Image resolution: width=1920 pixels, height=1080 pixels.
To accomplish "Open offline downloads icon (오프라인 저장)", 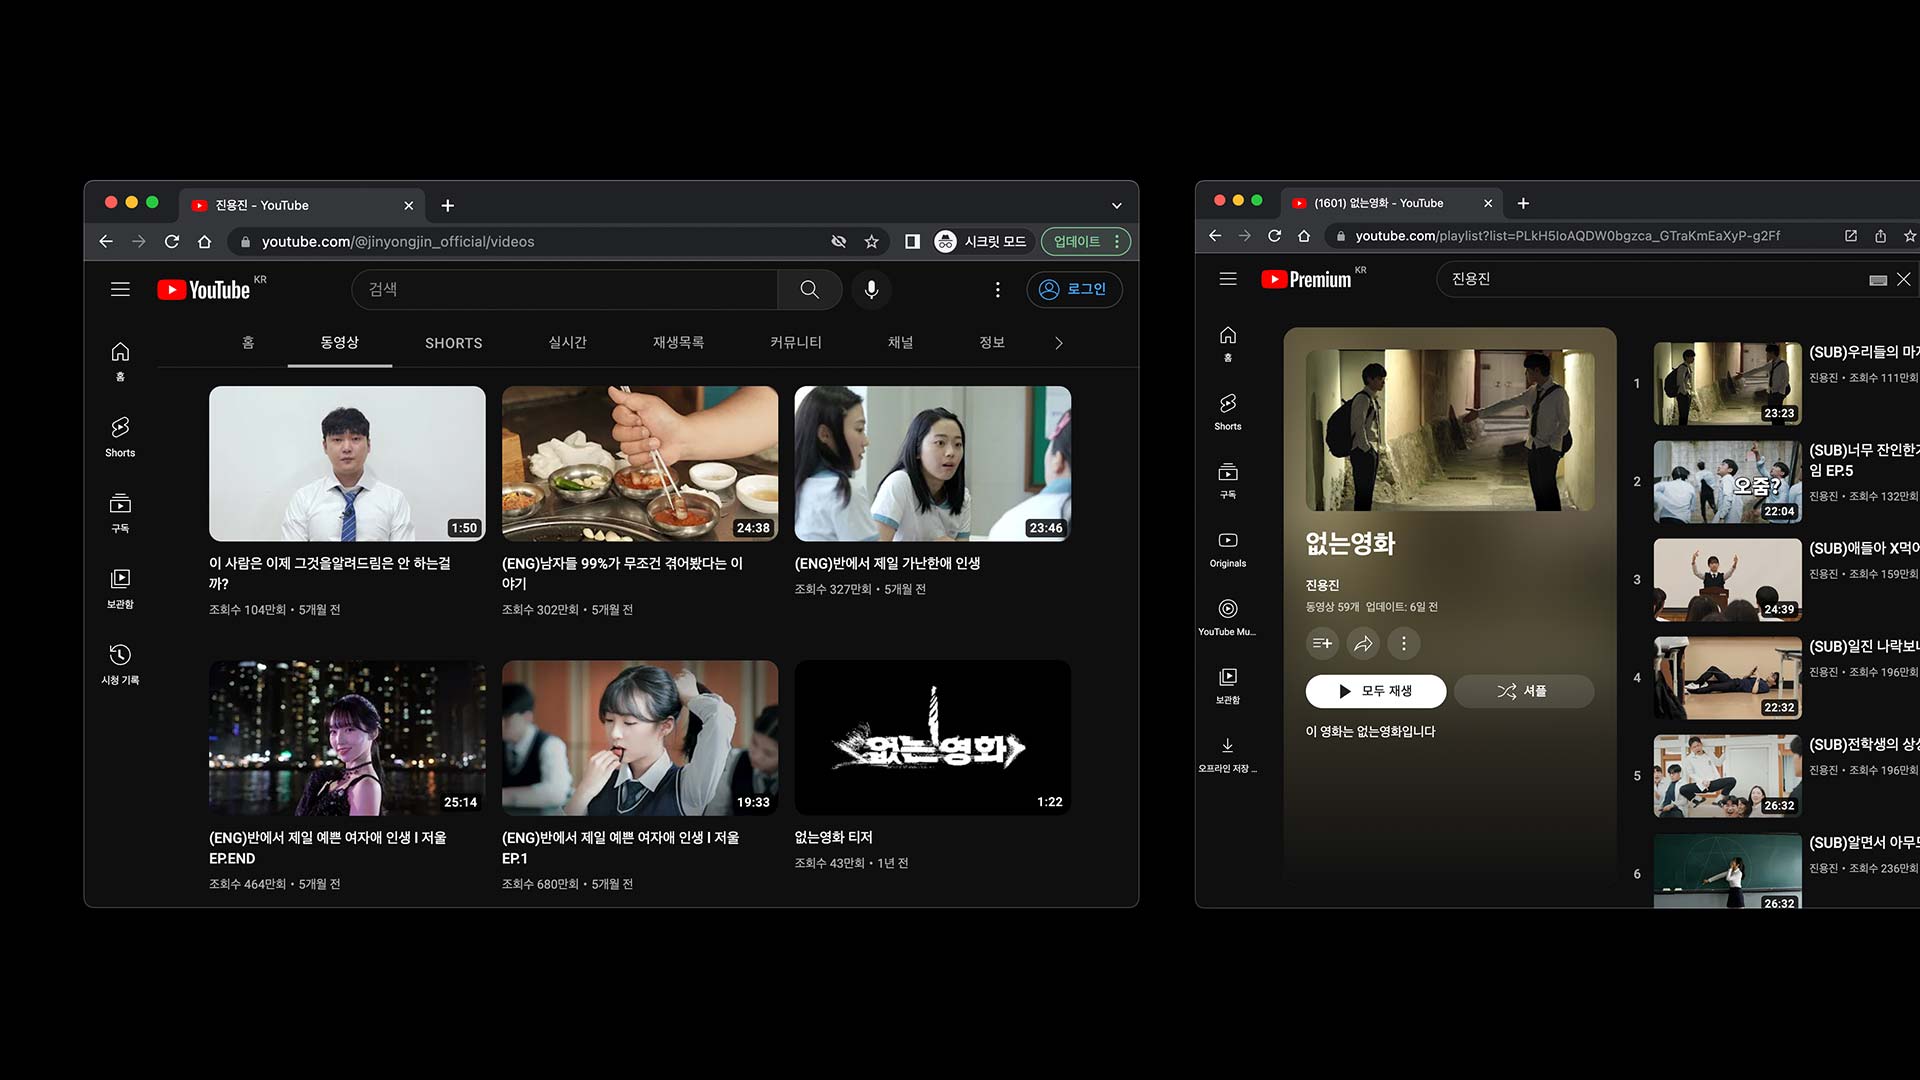I will pyautogui.click(x=1227, y=754).
